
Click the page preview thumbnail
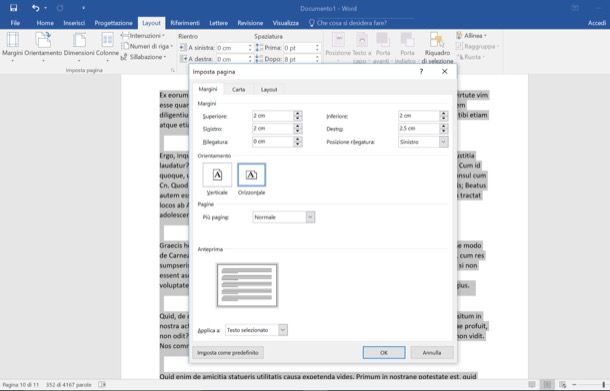pos(247,285)
